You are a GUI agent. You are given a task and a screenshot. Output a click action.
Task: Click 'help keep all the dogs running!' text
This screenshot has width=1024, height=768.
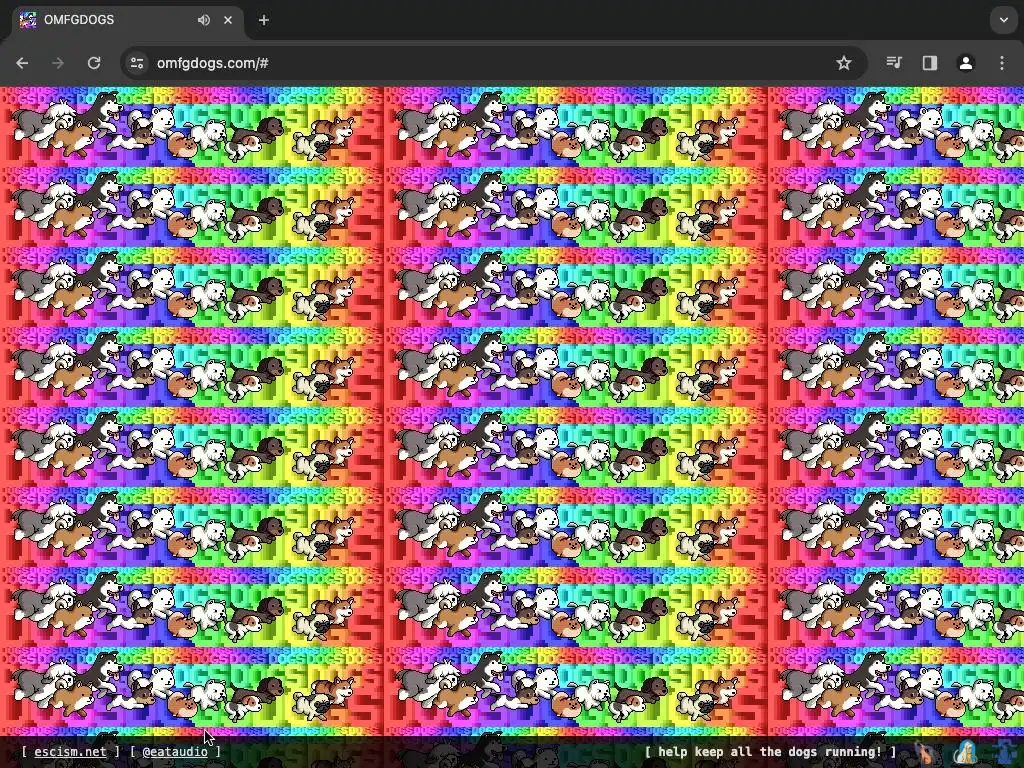770,752
